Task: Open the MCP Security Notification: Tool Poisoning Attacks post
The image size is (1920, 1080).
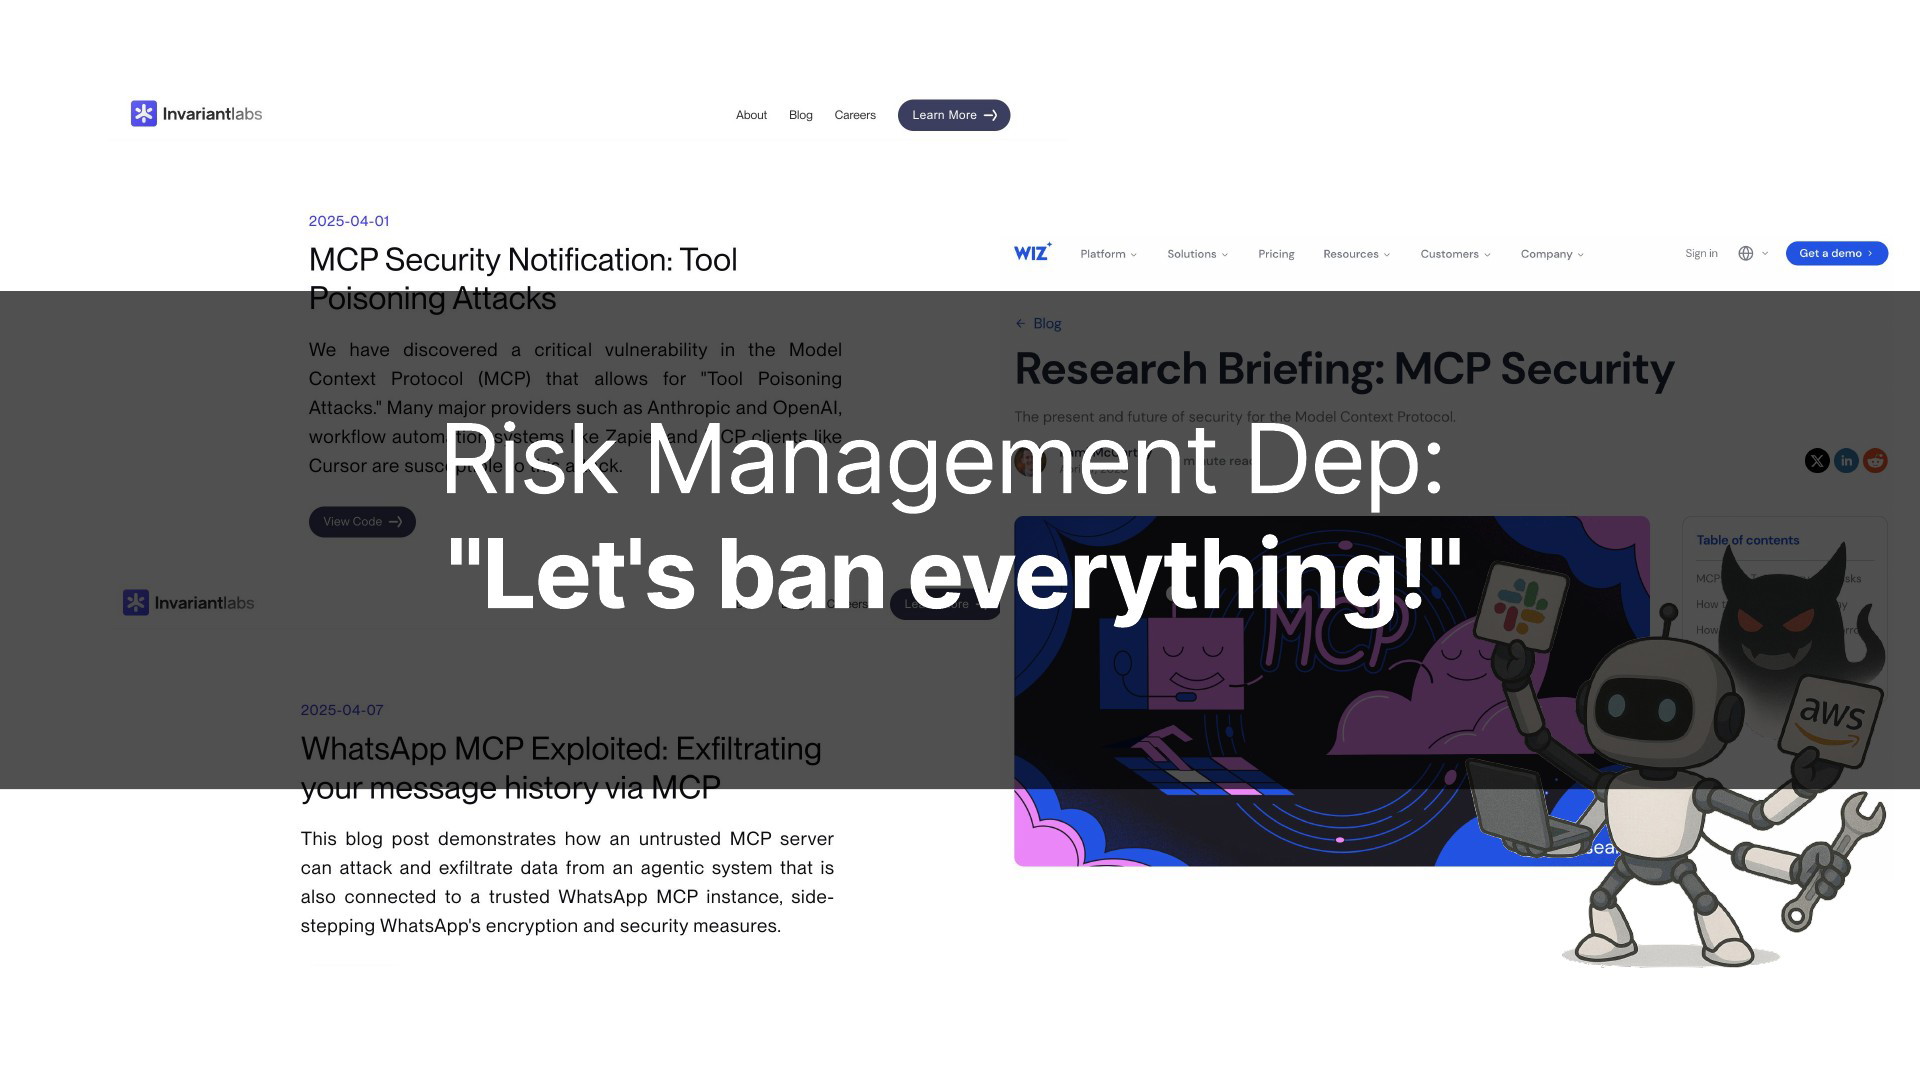Action: coord(523,278)
